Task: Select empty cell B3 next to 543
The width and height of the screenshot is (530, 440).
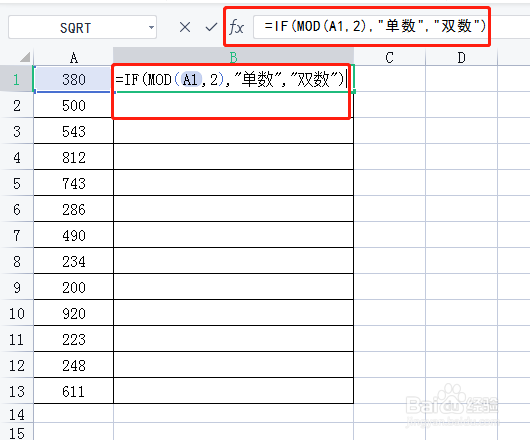Action: [x=233, y=131]
